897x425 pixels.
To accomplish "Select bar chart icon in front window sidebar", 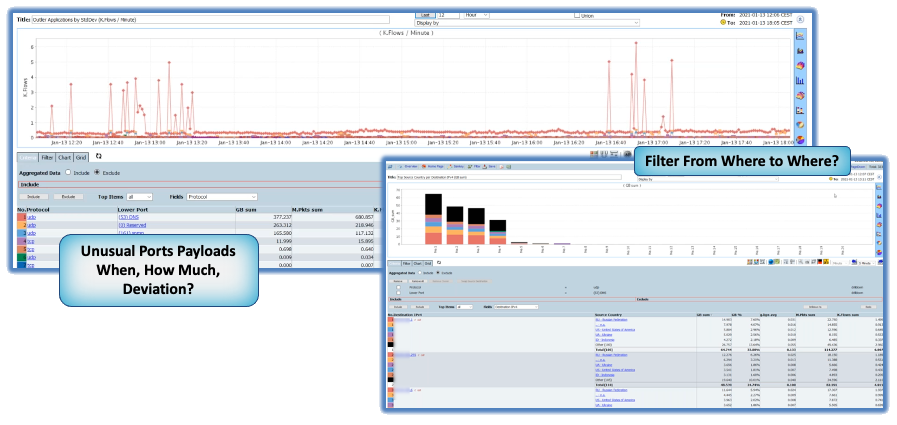I will pos(879,216).
